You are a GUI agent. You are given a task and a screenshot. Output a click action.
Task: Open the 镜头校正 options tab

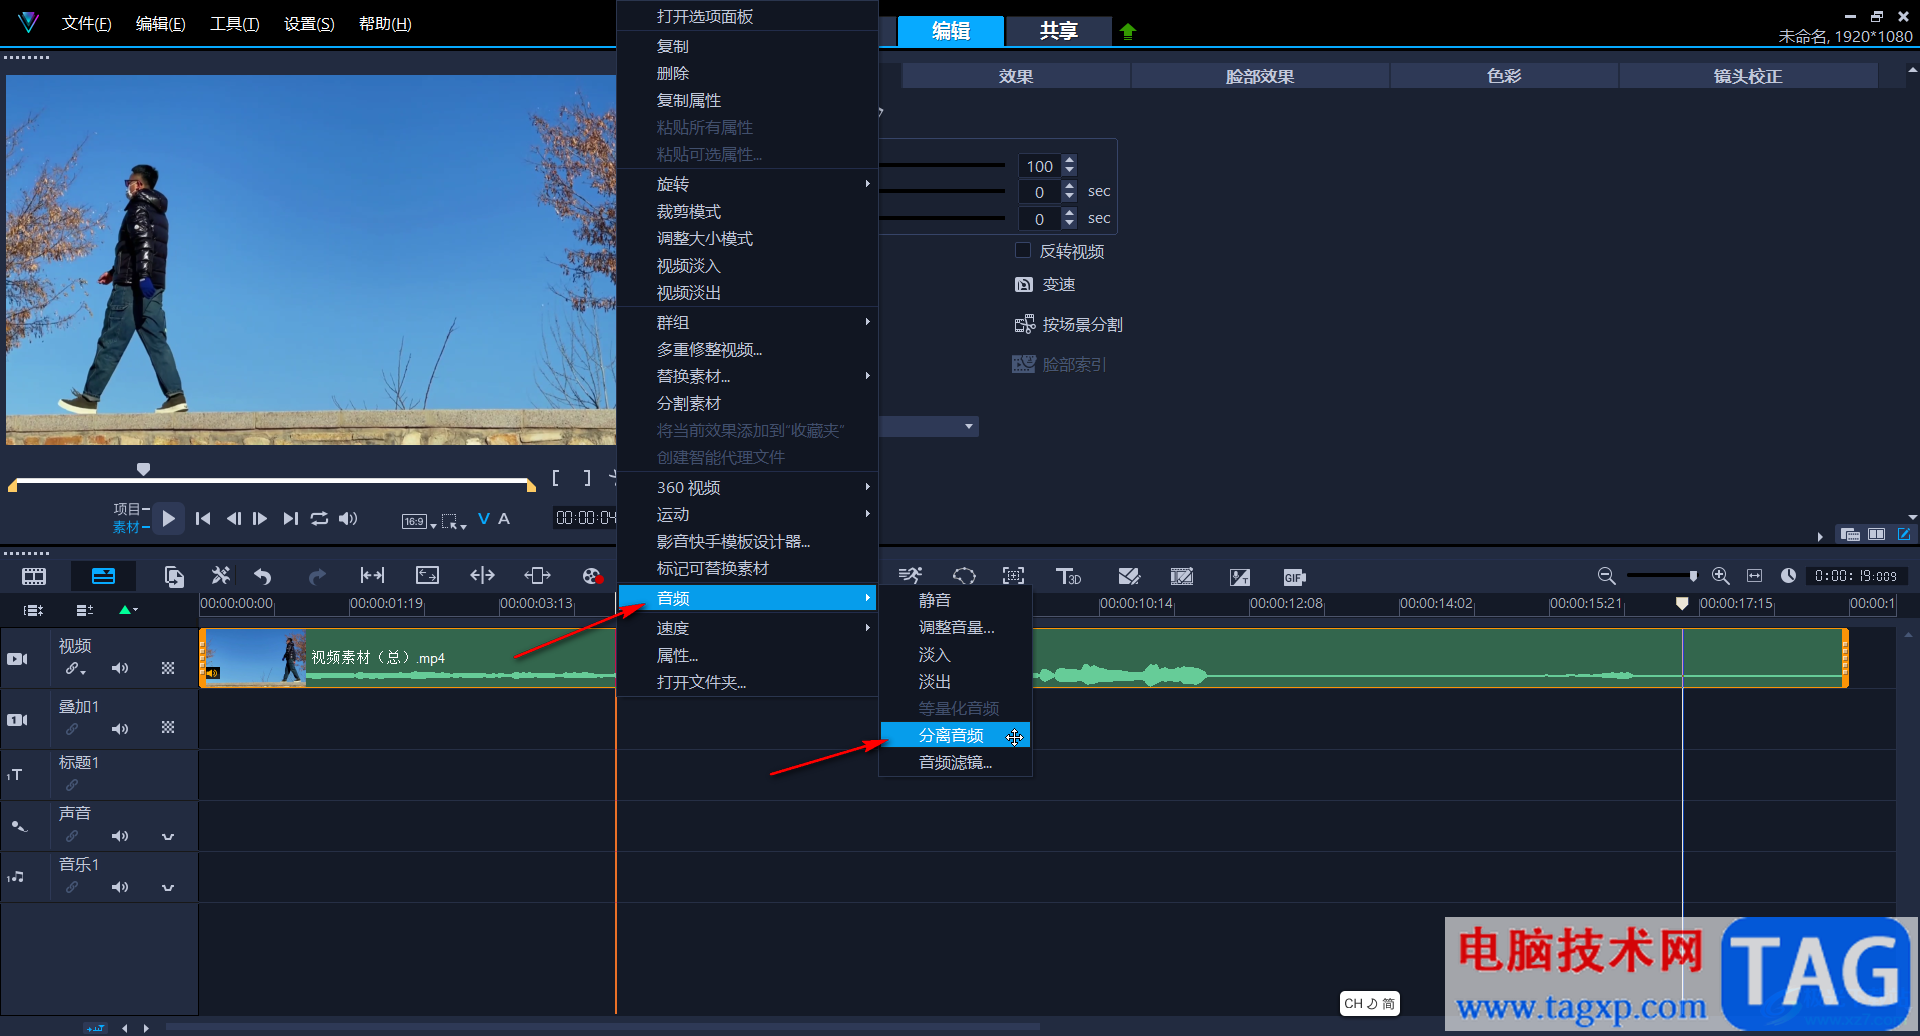coord(1748,76)
